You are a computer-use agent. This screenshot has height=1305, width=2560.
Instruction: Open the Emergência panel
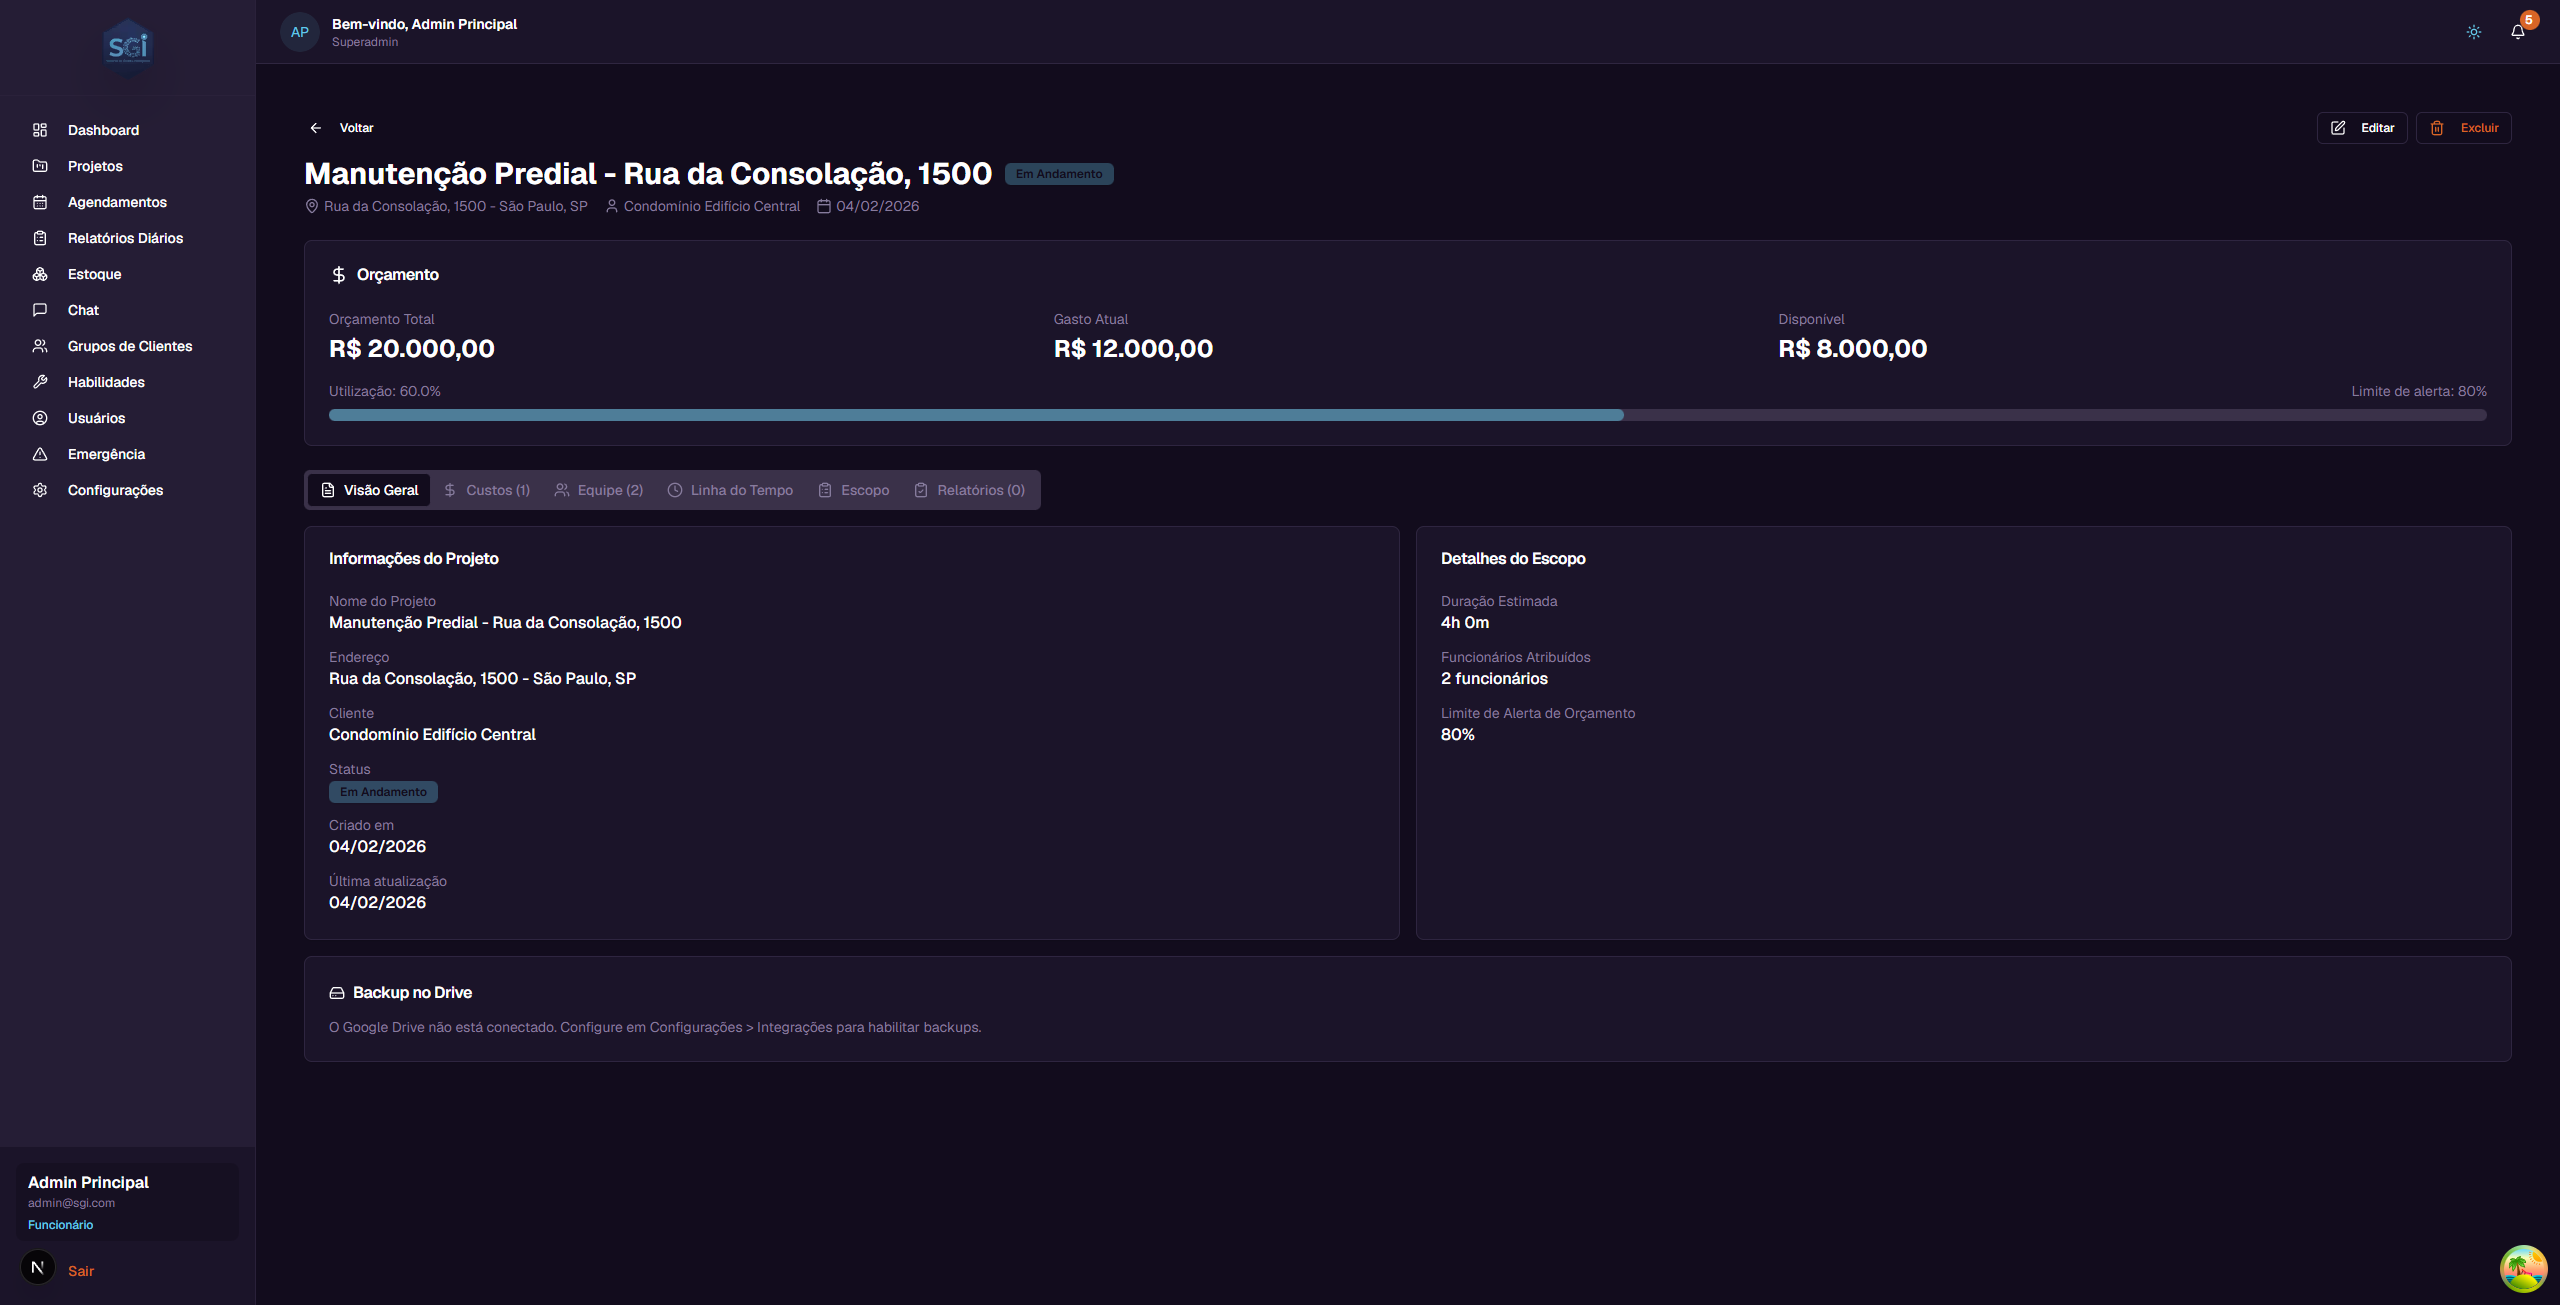click(106, 454)
